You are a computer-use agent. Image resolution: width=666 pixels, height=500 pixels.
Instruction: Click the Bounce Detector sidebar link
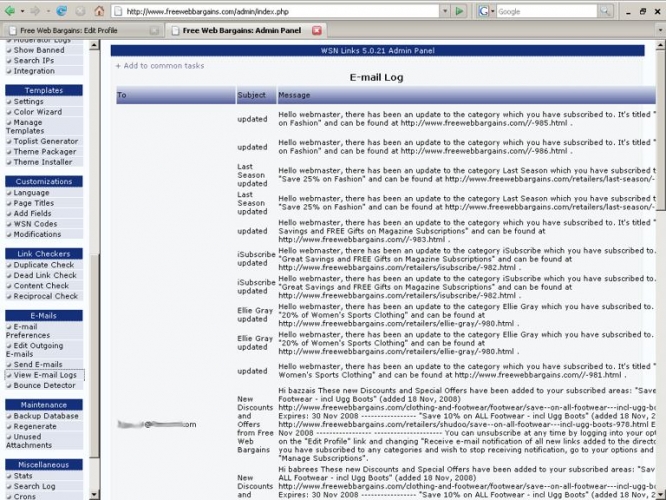click(44, 385)
